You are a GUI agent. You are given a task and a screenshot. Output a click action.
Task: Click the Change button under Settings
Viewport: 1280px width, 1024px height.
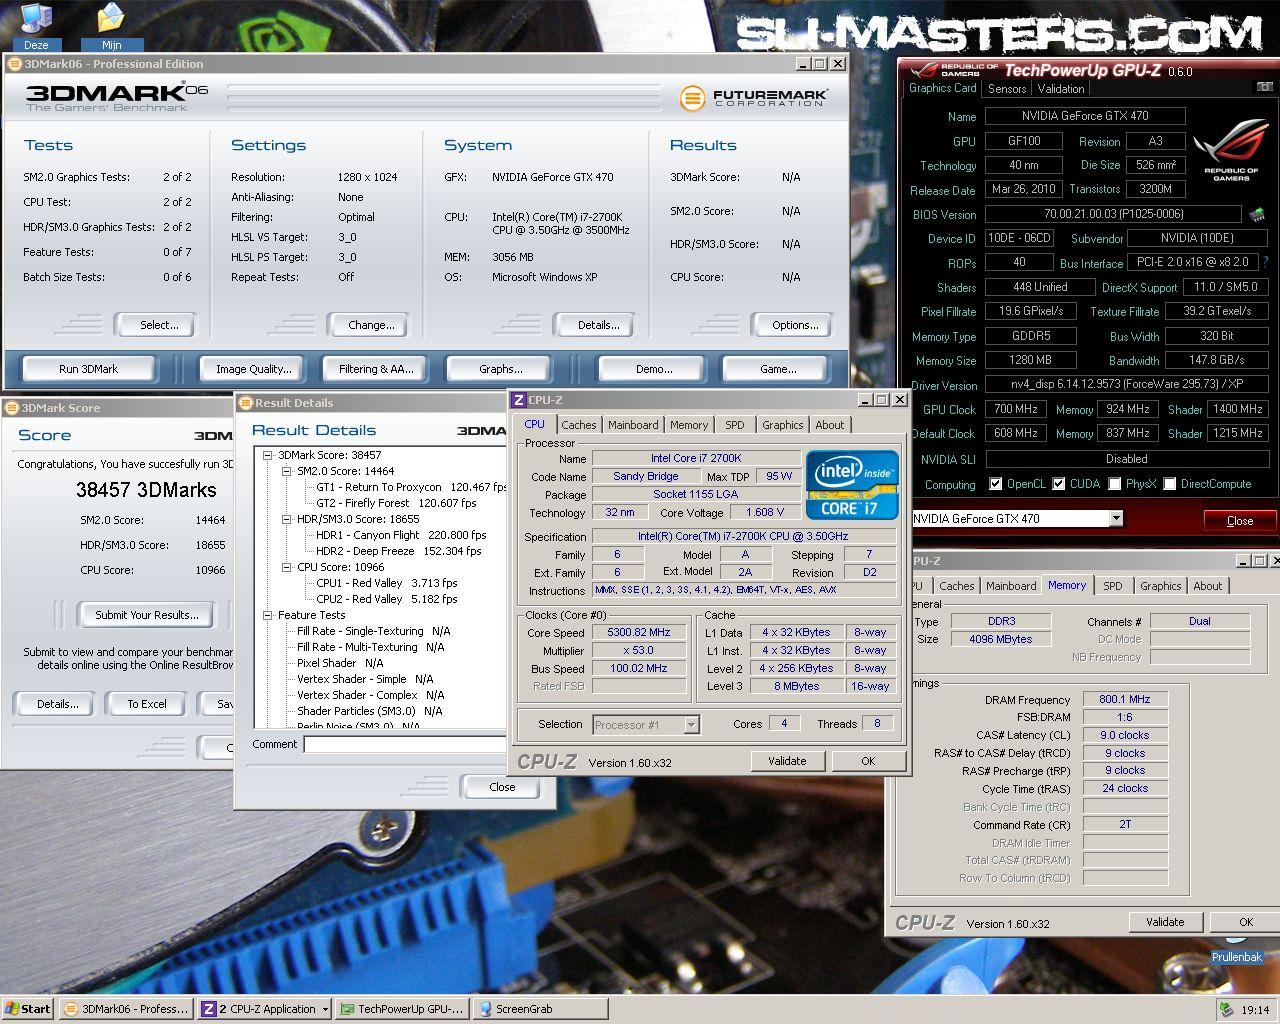pos(371,325)
